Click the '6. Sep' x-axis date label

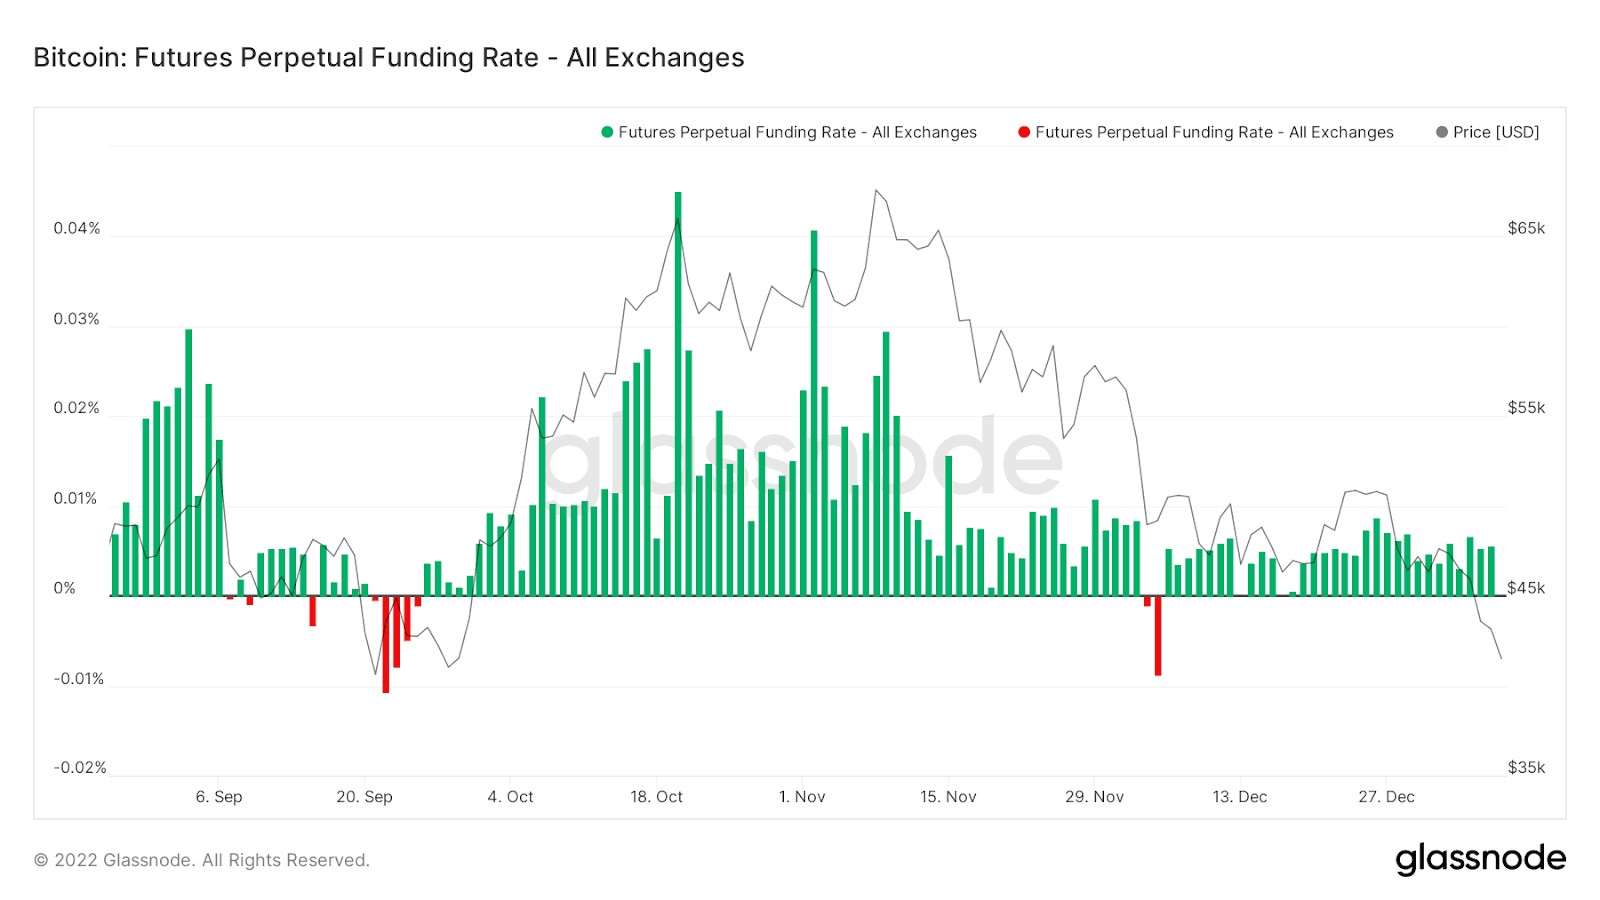pos(219,797)
